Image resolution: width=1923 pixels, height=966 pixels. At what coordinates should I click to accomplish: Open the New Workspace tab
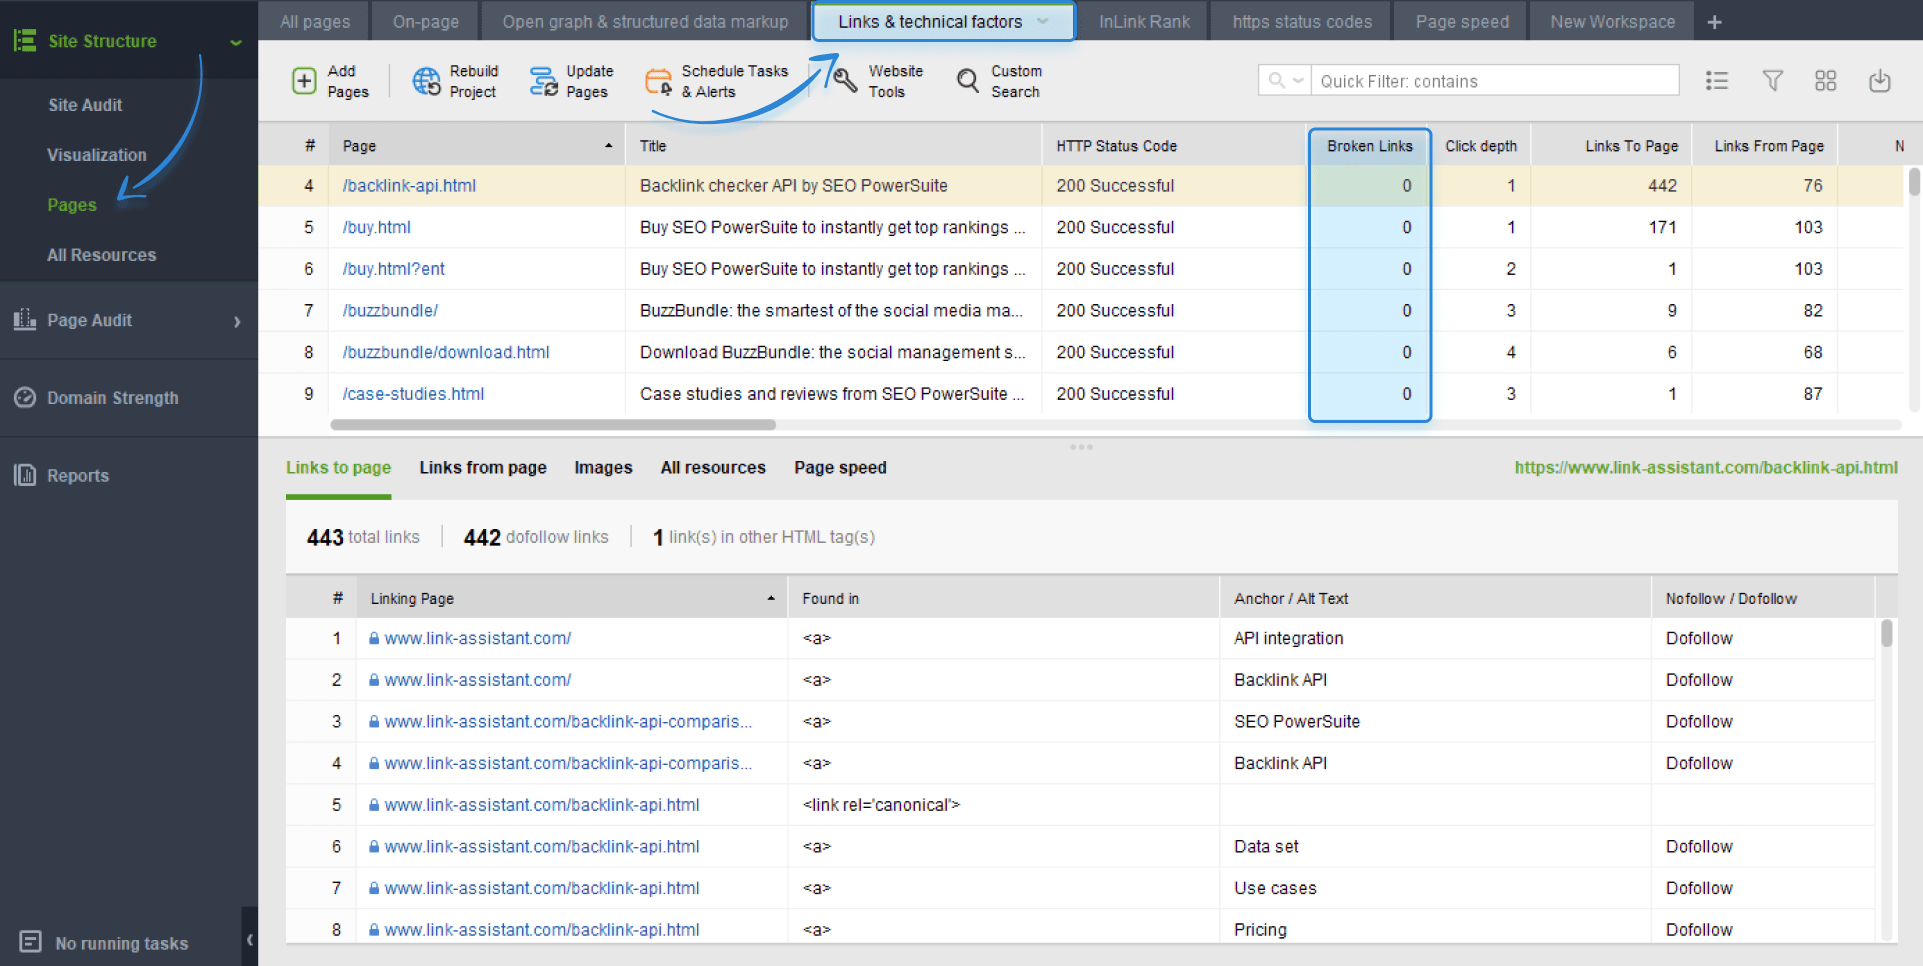tap(1612, 21)
